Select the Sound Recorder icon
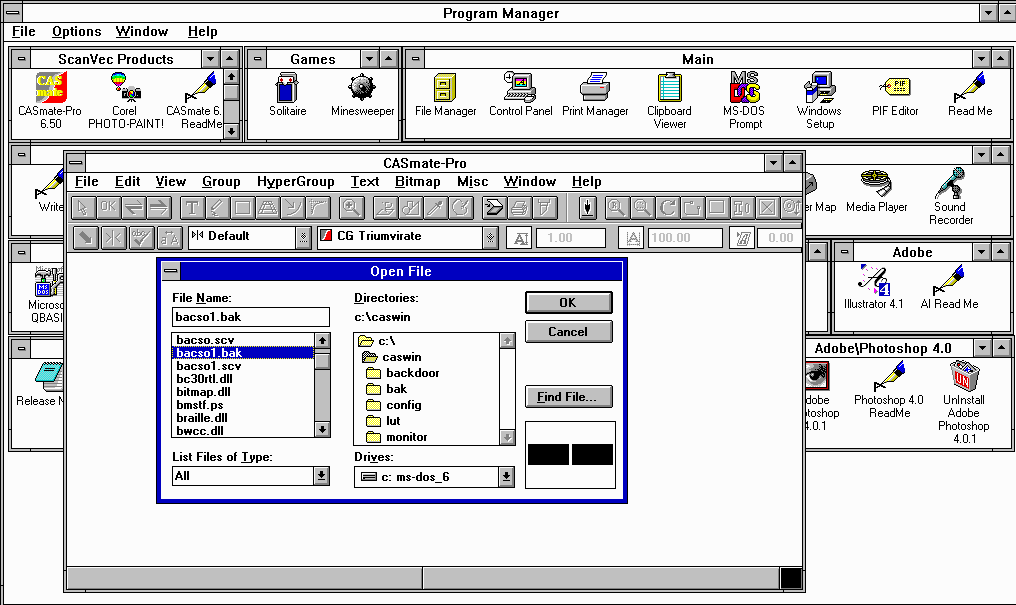The height and width of the screenshot is (605, 1016). tap(951, 196)
